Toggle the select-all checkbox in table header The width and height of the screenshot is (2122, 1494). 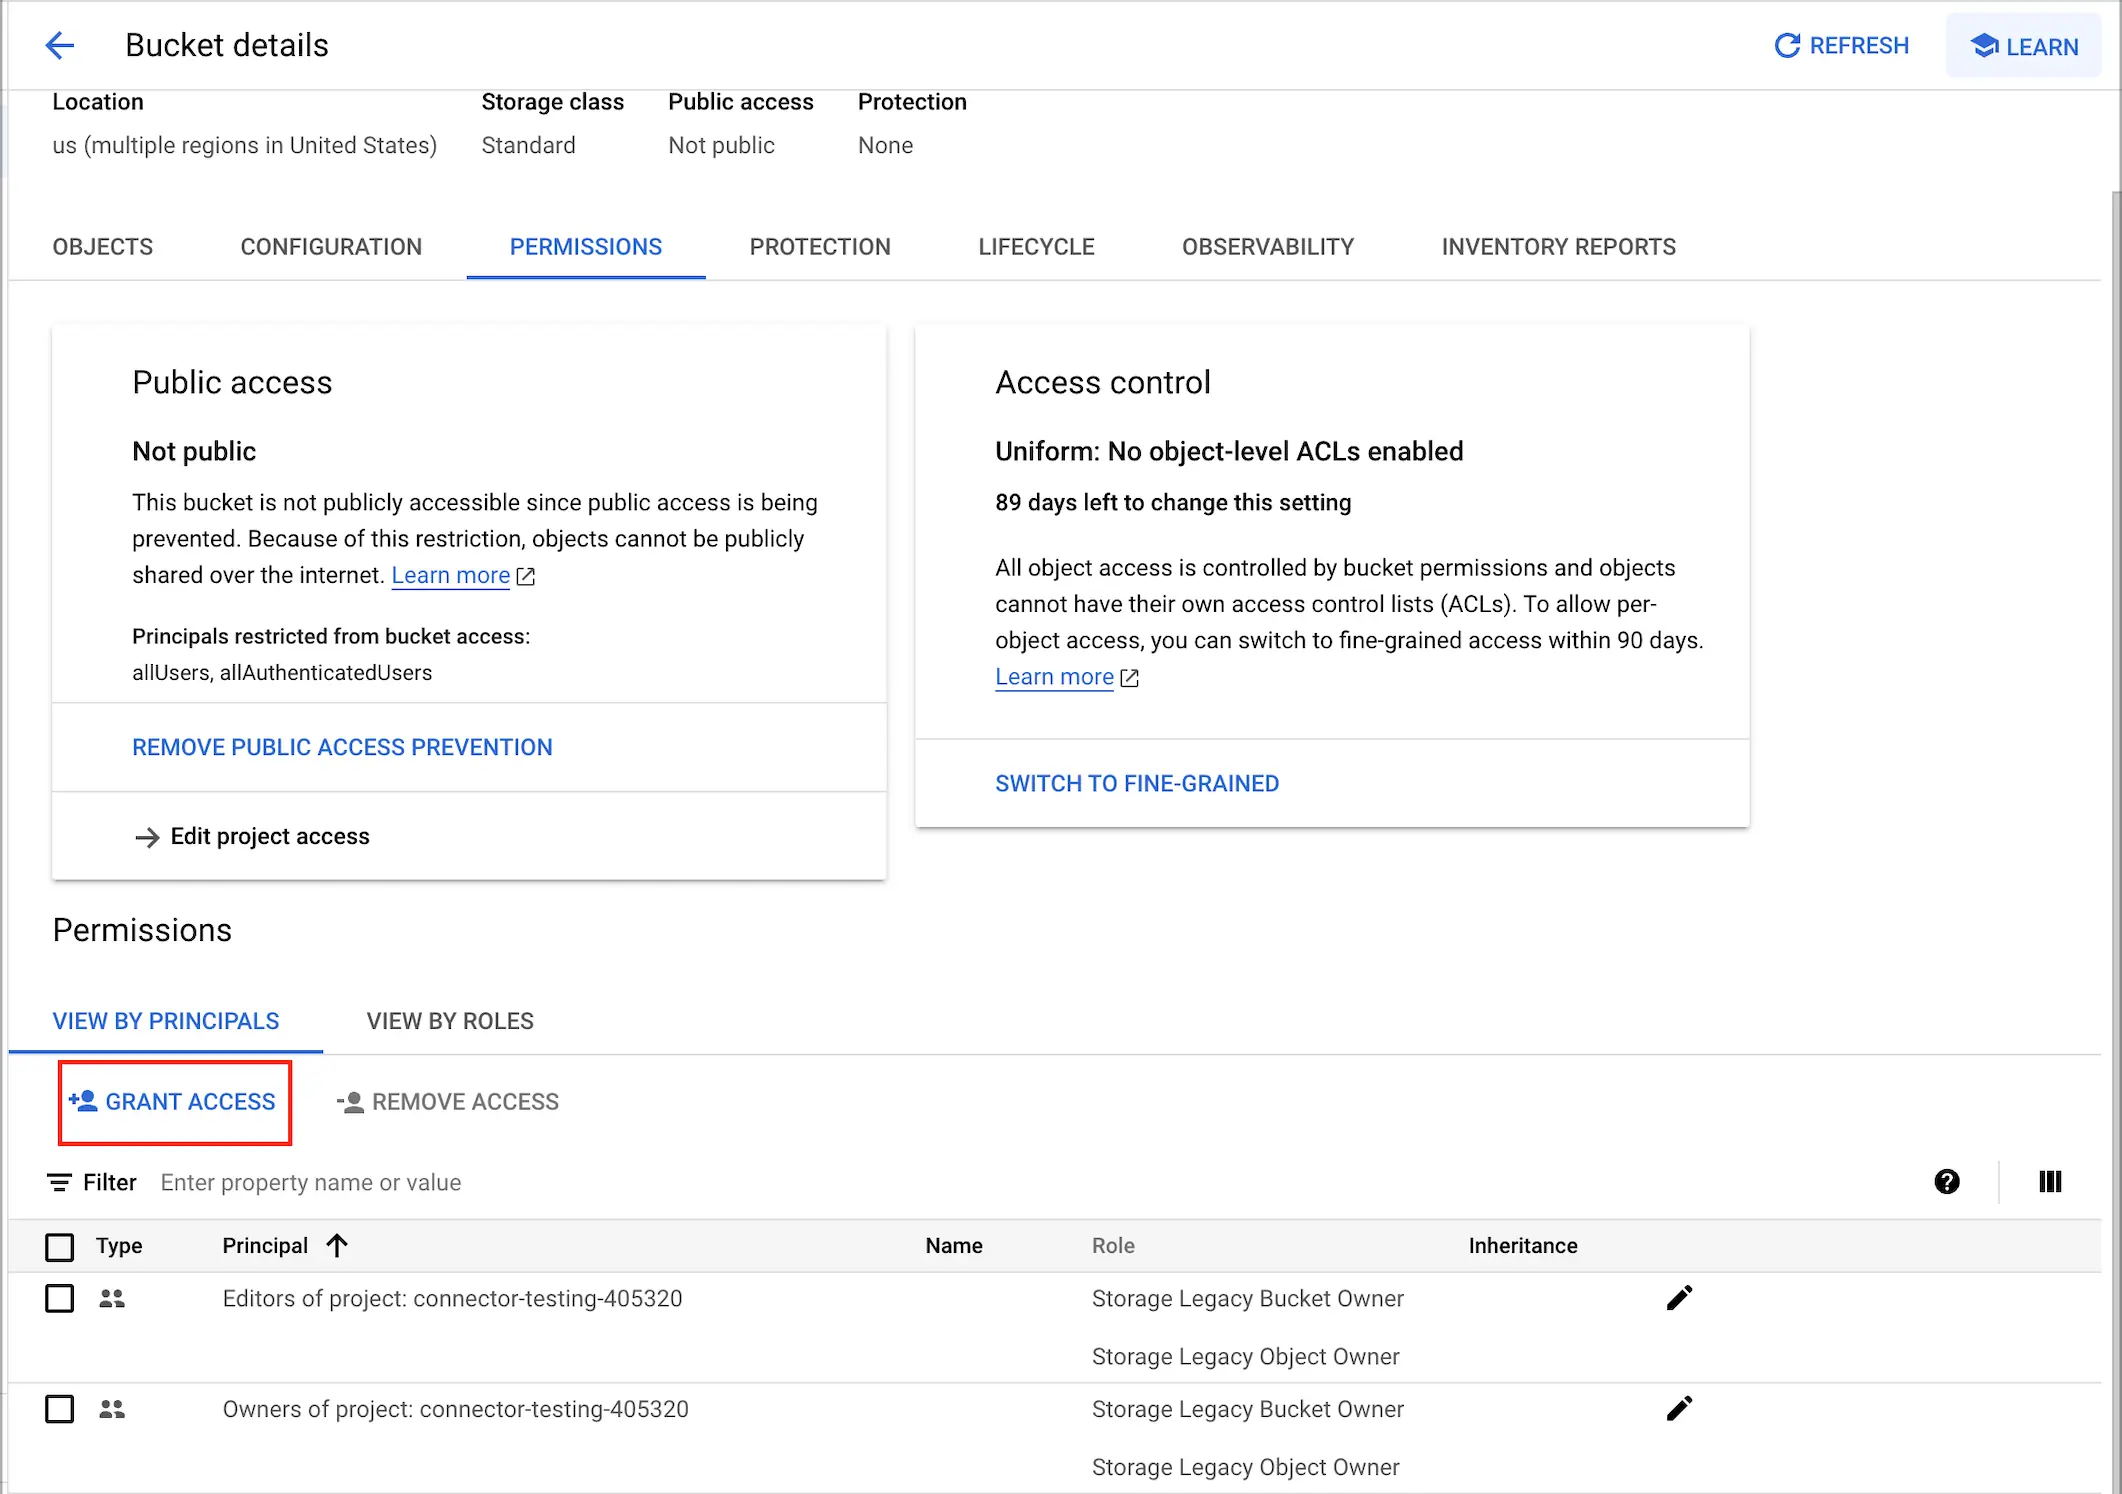click(60, 1246)
